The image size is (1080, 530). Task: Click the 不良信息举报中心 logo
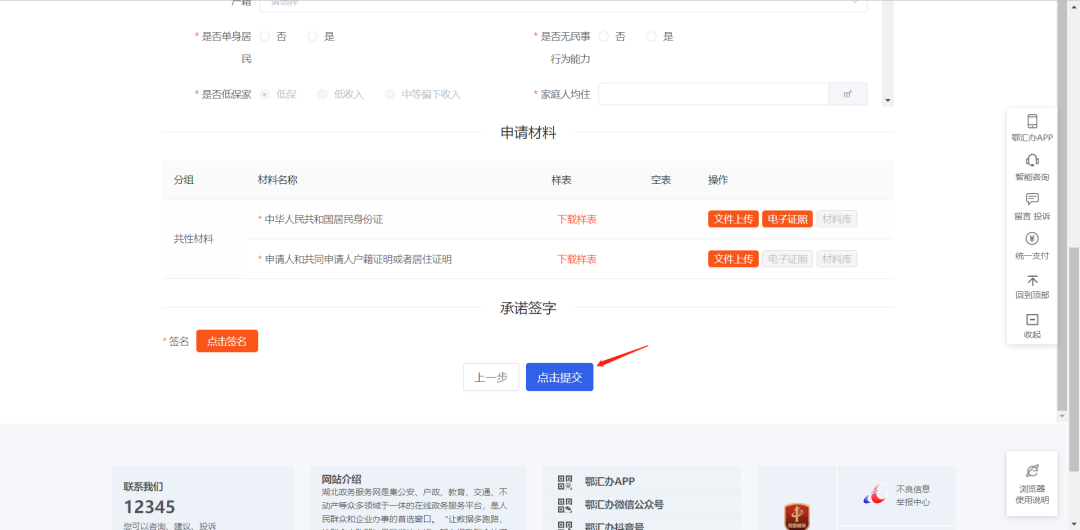(x=875, y=494)
